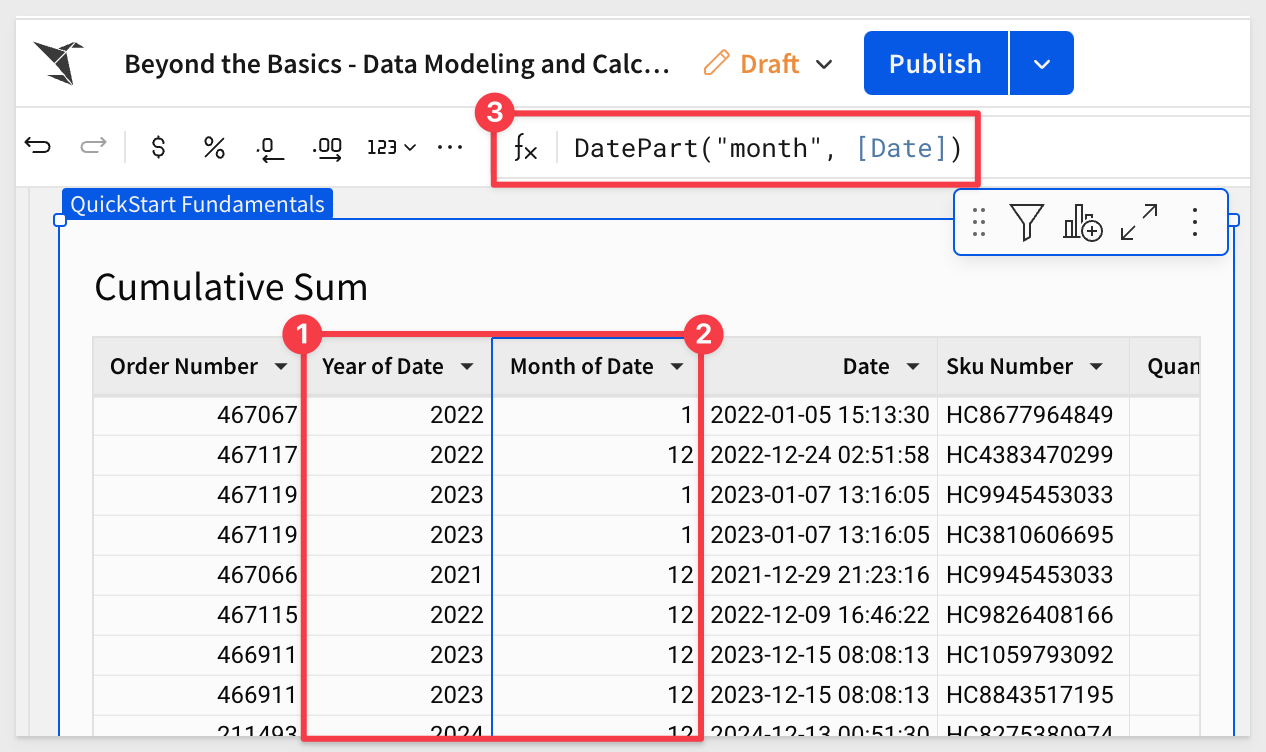Create a child chart element
Viewport: 1266px width, 752px height.
pos(1082,221)
